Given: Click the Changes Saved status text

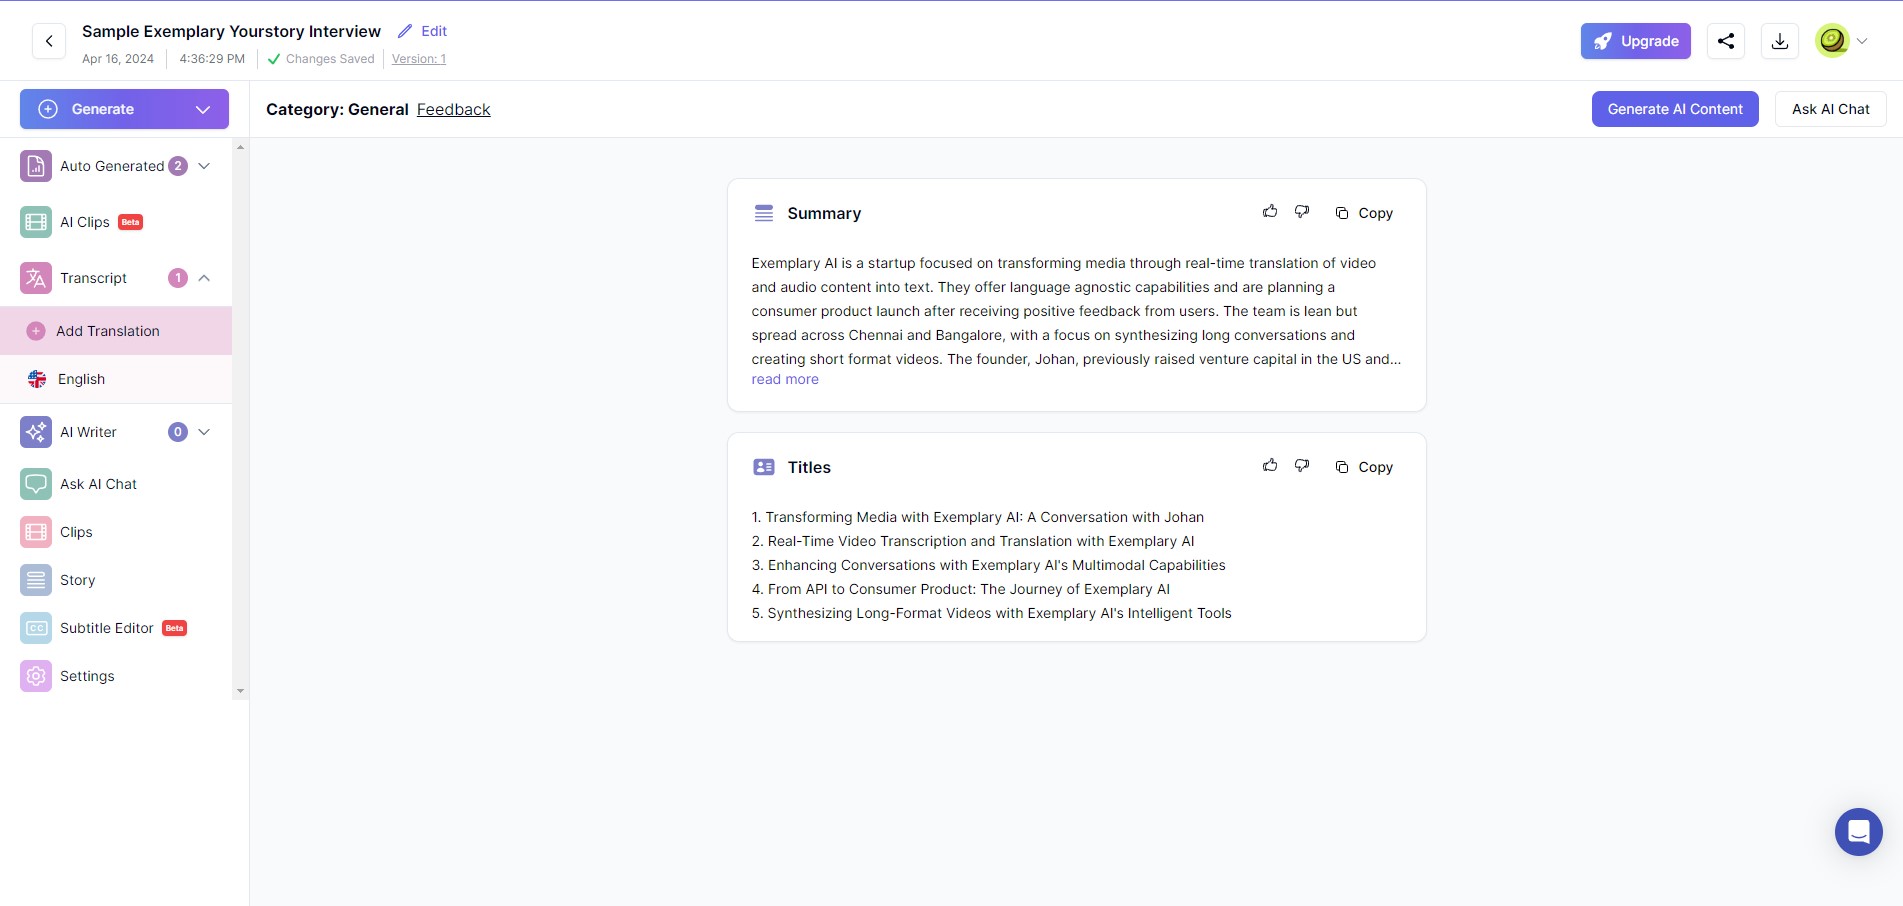Looking at the screenshot, I should tap(330, 59).
